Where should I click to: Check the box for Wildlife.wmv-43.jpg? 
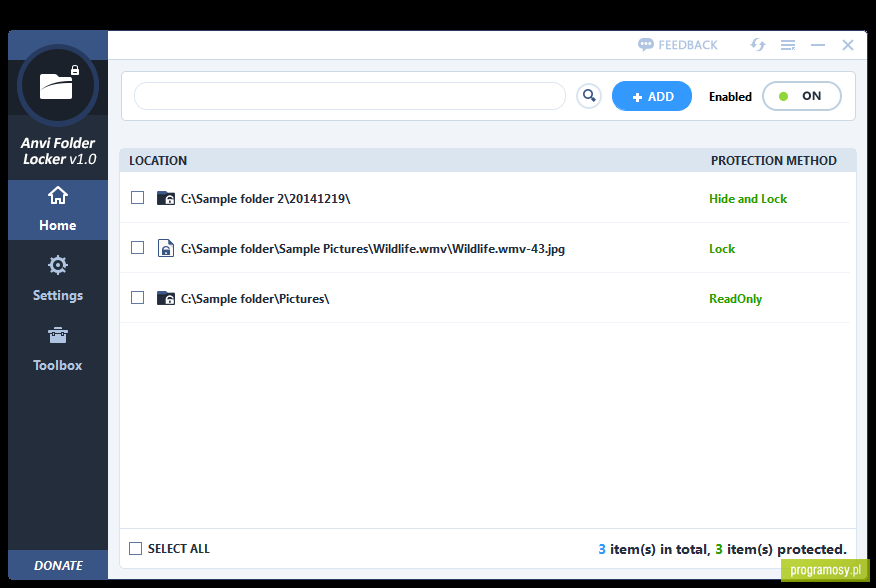point(137,248)
